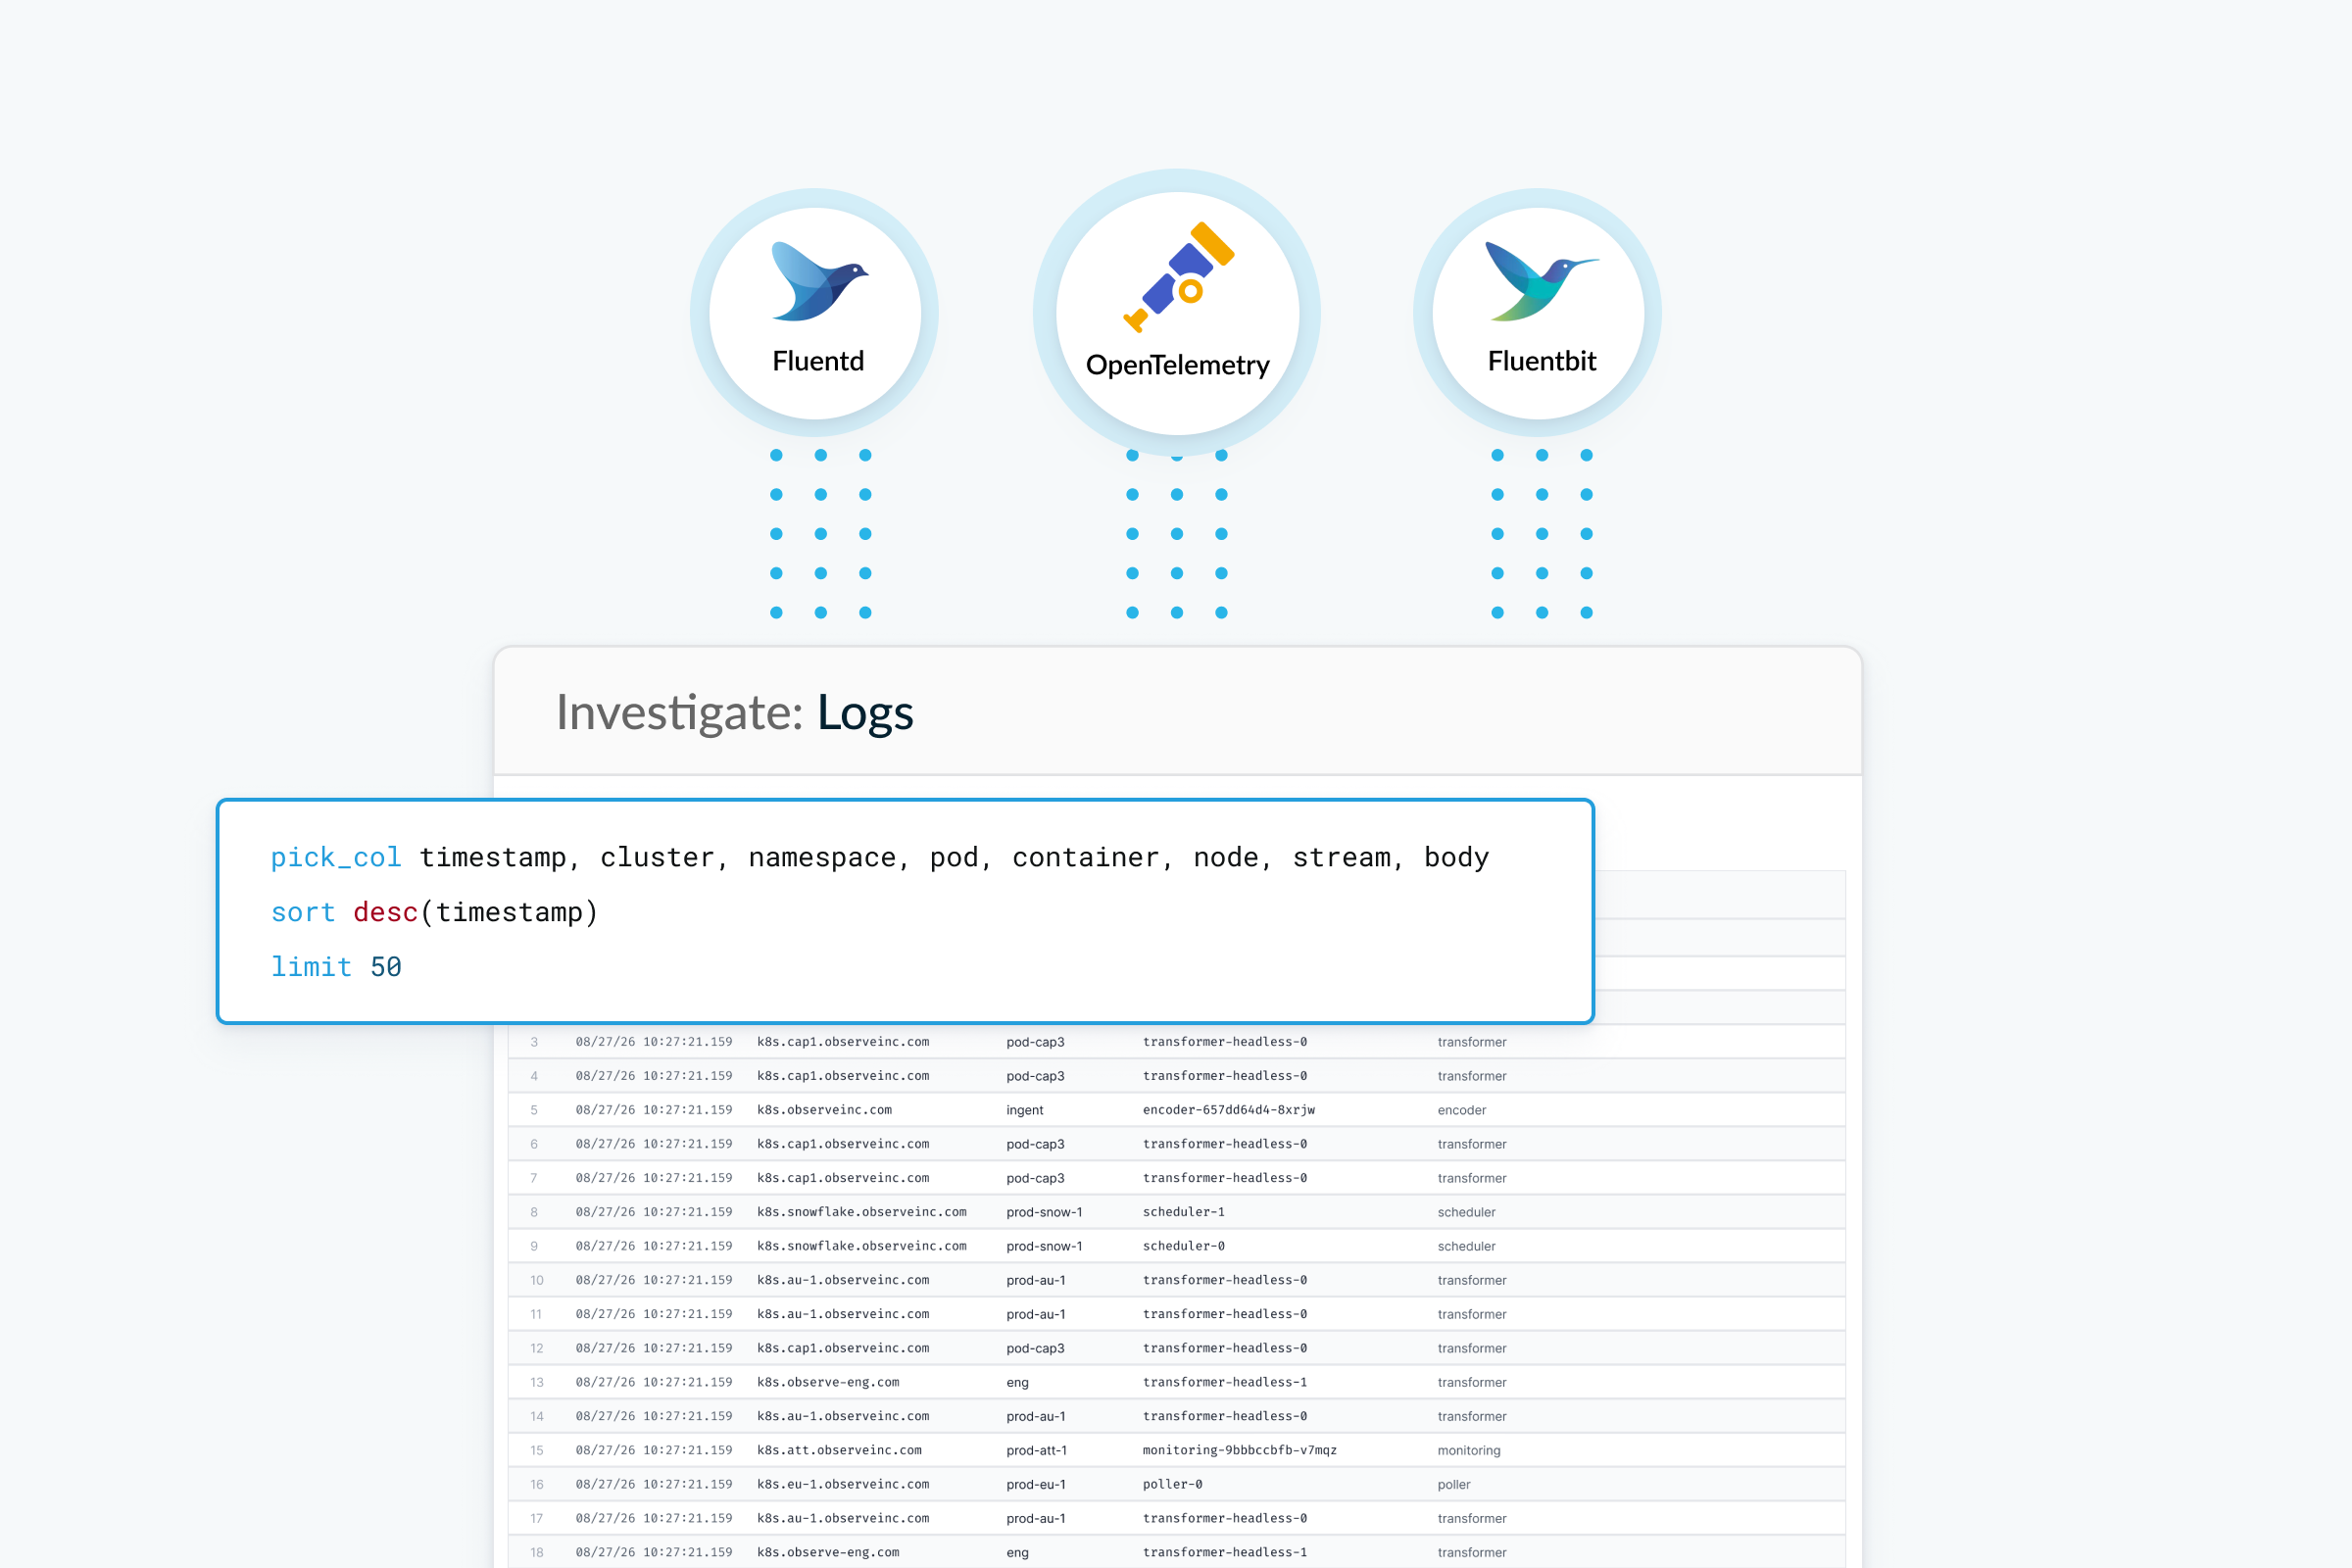This screenshot has height=1568, width=2352.
Task: Click 'container,' in the pick_col line
Action: pyautogui.click(x=1093, y=857)
